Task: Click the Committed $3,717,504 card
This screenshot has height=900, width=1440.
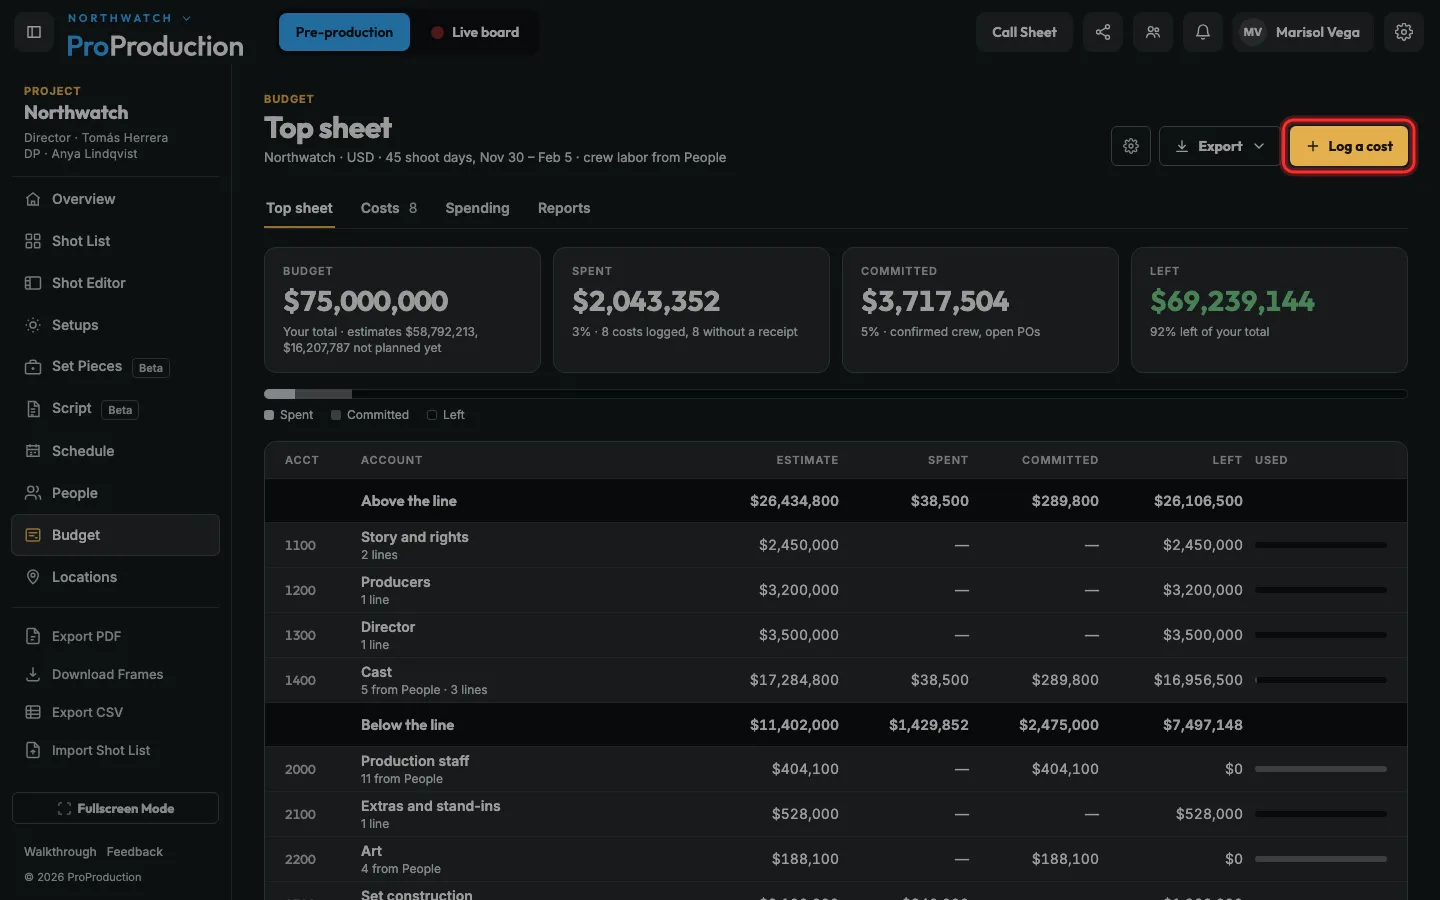Action: 980,310
